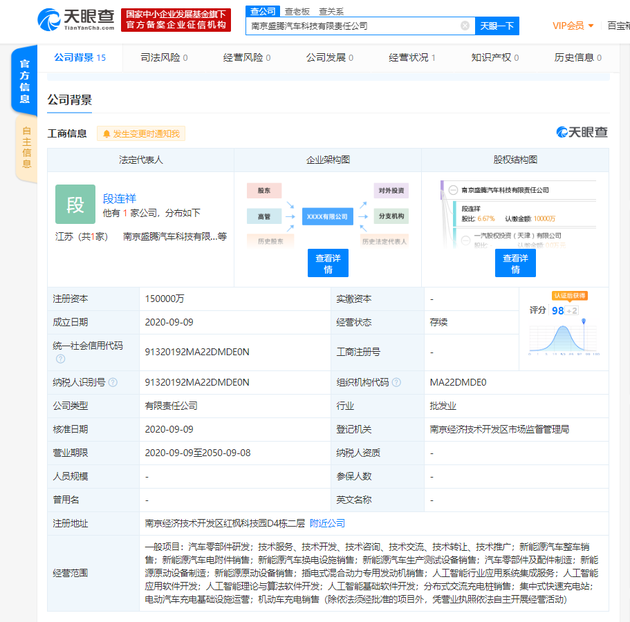Viewport: 630px width, 622px height.
Task: Open the 历史信息 tab
Action: tap(578, 58)
